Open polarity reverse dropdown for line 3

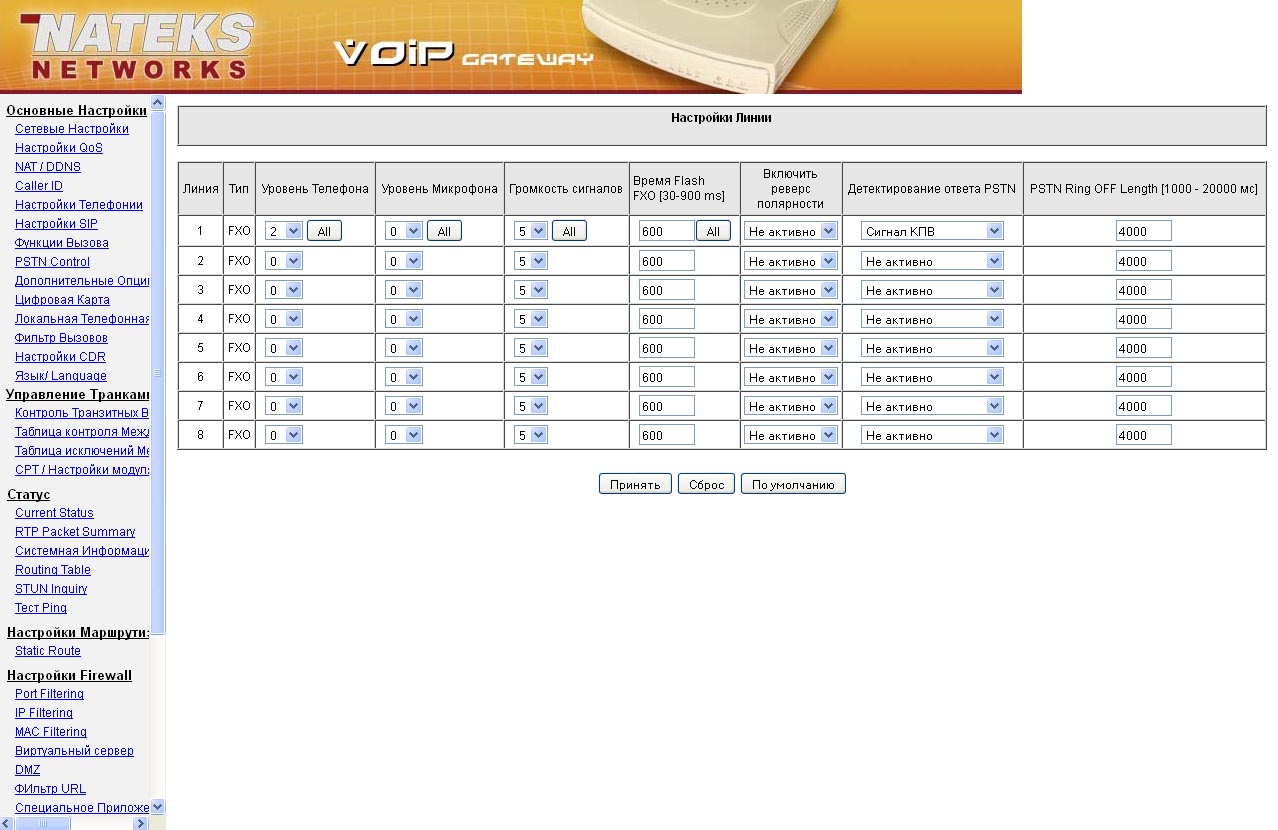click(x=790, y=290)
